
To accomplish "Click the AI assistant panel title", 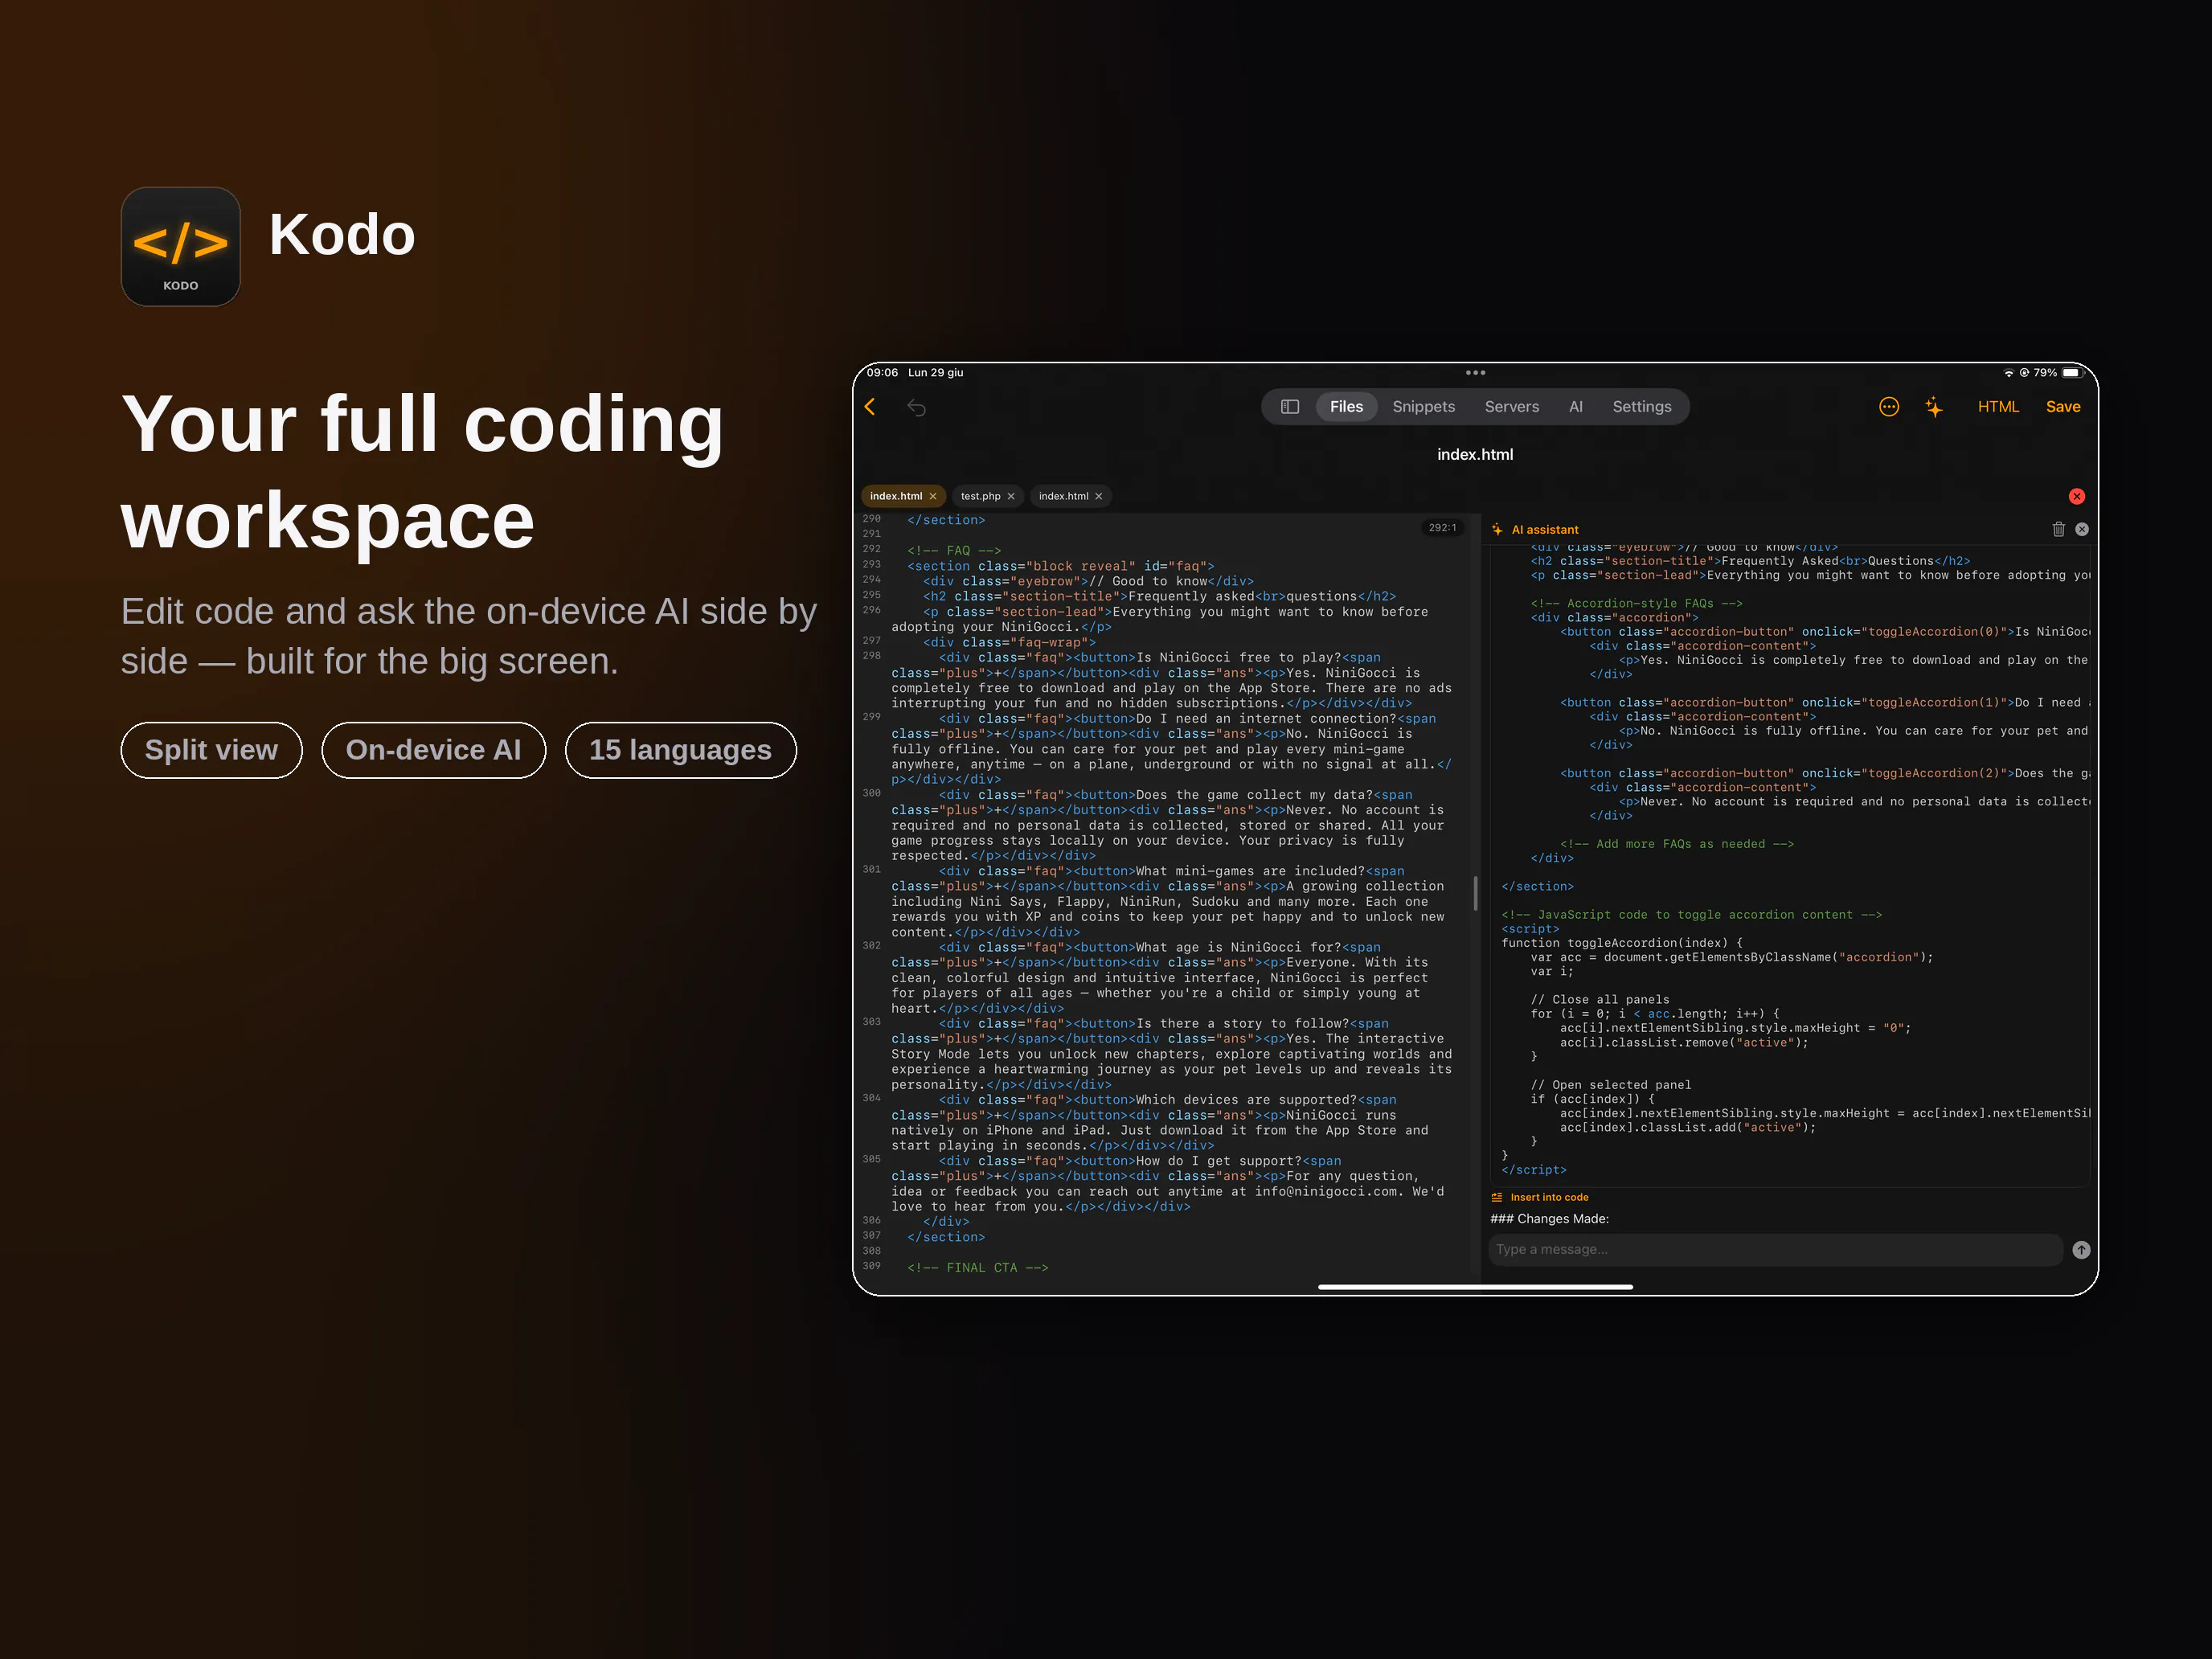I will click(1544, 530).
